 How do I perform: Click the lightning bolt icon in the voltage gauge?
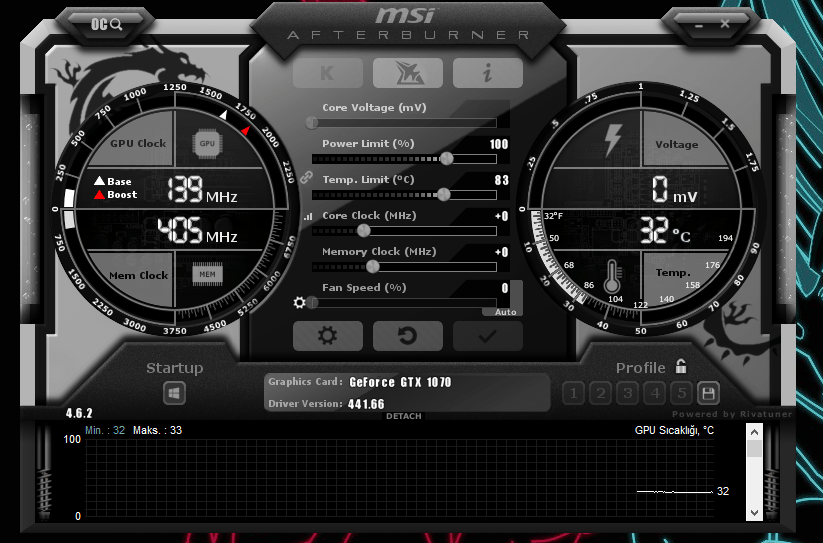pos(613,140)
